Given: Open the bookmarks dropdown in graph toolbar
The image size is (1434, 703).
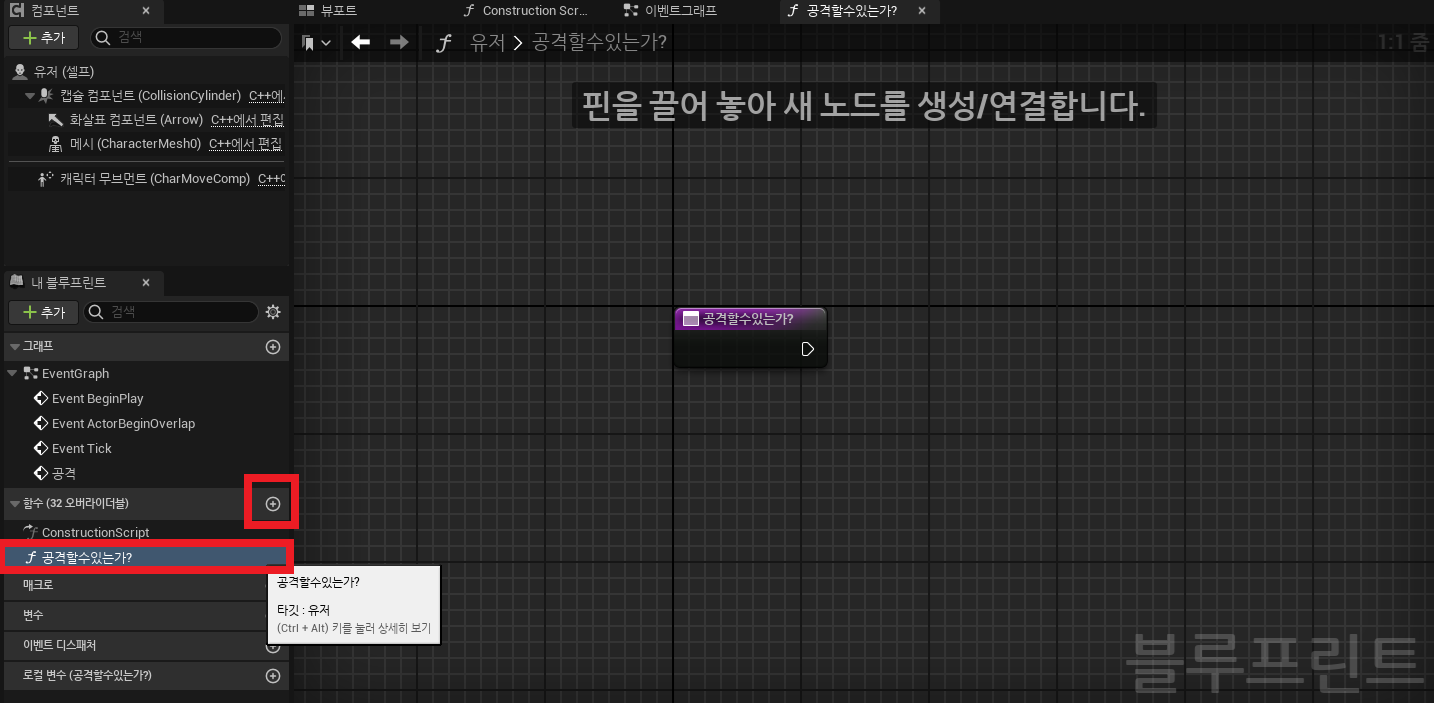Looking at the screenshot, I should [x=316, y=43].
